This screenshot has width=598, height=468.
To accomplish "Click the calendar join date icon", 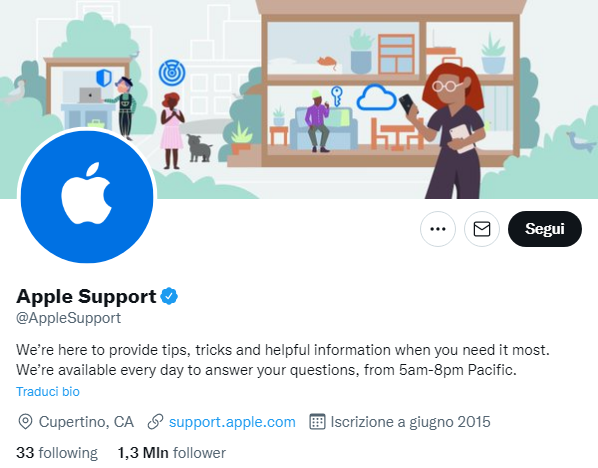I will (317, 421).
